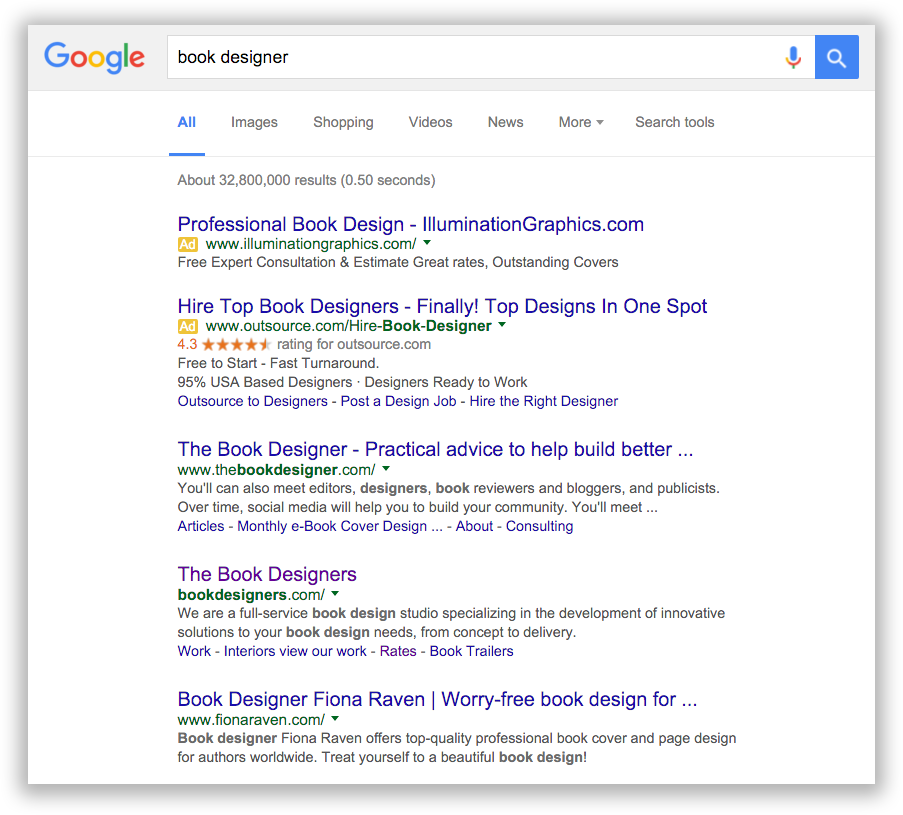The width and height of the screenshot is (903, 815).
Task: Click About 32,800,000 results text
Action: (306, 180)
